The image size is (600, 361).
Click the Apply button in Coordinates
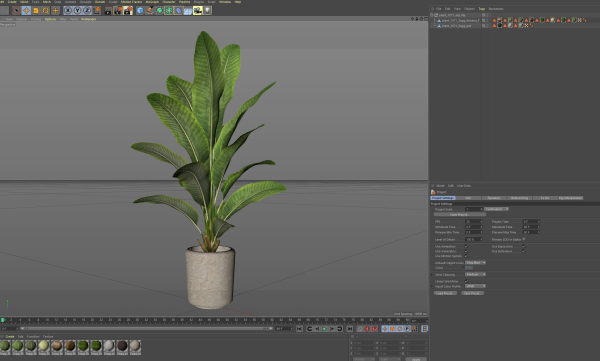(x=416, y=359)
